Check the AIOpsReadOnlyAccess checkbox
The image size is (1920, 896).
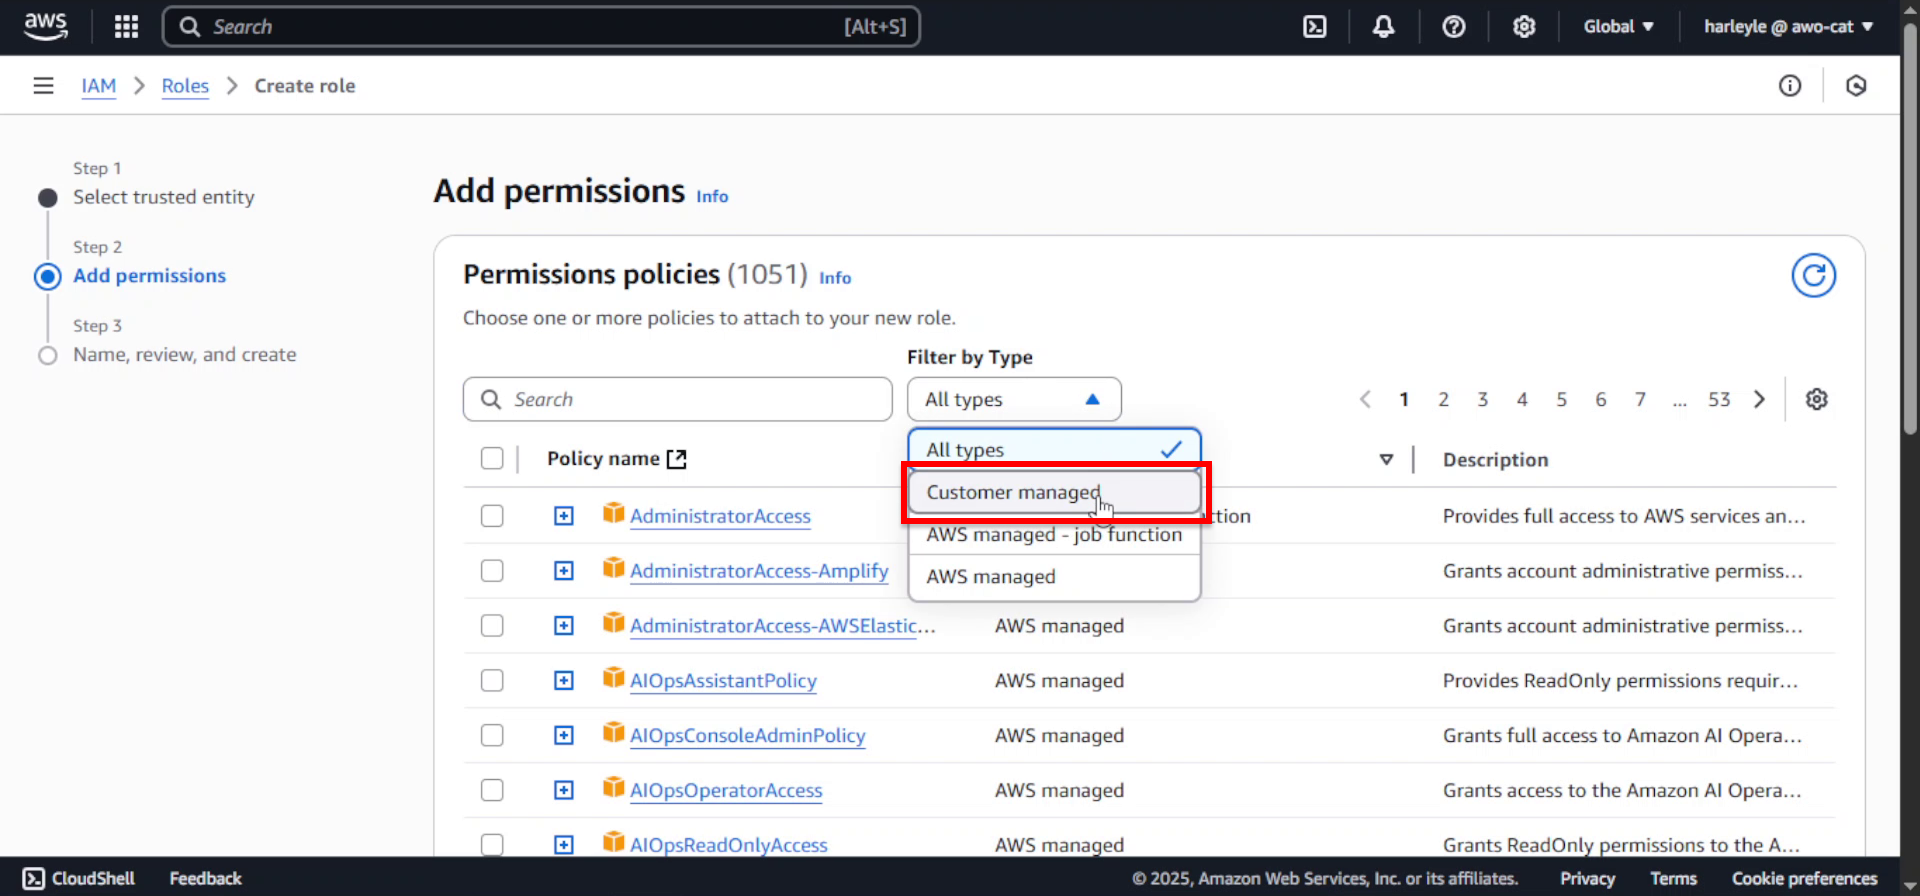point(492,845)
